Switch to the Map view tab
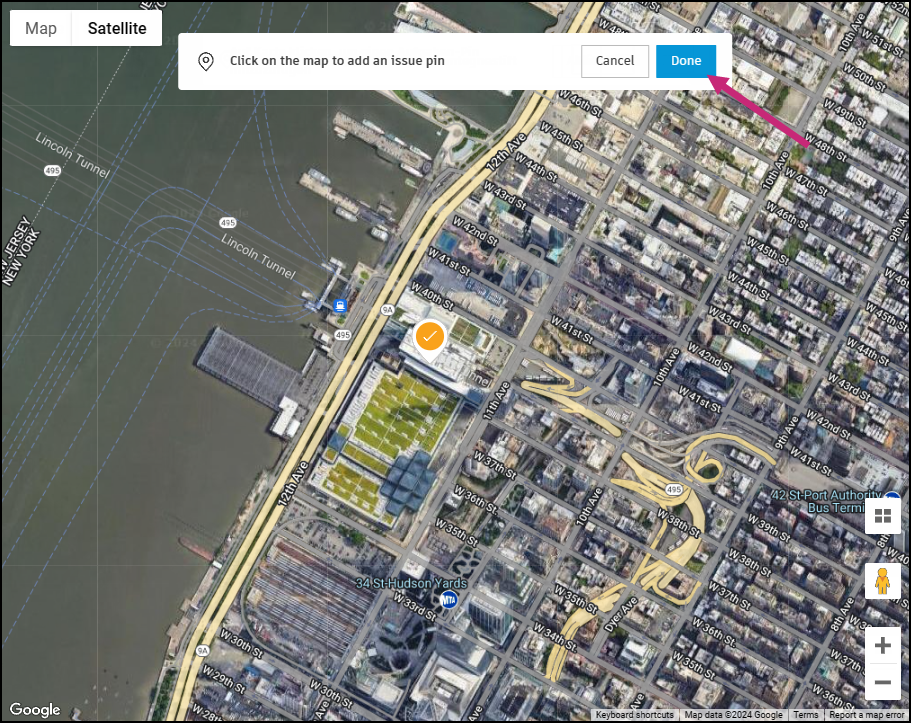The image size is (911, 723). coord(41,28)
